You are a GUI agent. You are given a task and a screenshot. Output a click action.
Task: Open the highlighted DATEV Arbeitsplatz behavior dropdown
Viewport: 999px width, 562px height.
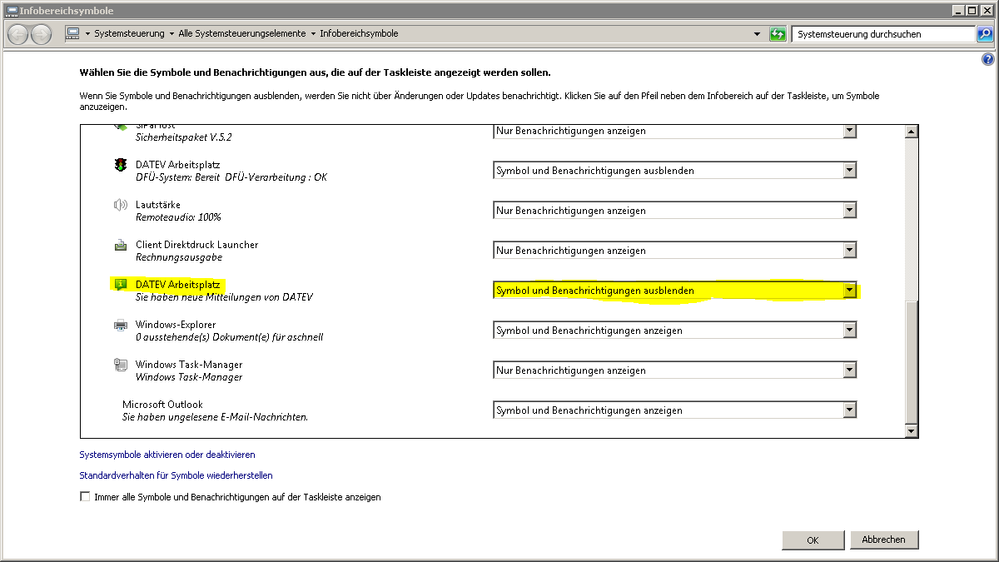849,291
